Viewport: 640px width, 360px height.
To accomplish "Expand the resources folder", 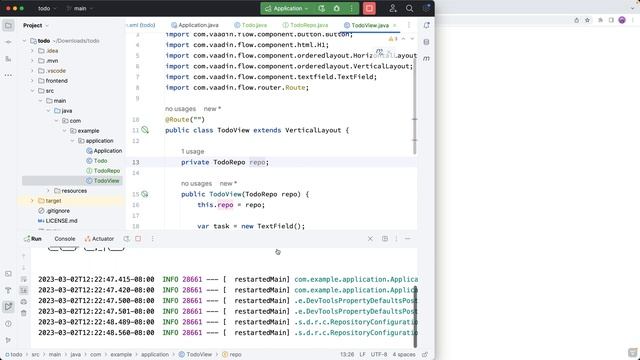I will click(x=48, y=191).
